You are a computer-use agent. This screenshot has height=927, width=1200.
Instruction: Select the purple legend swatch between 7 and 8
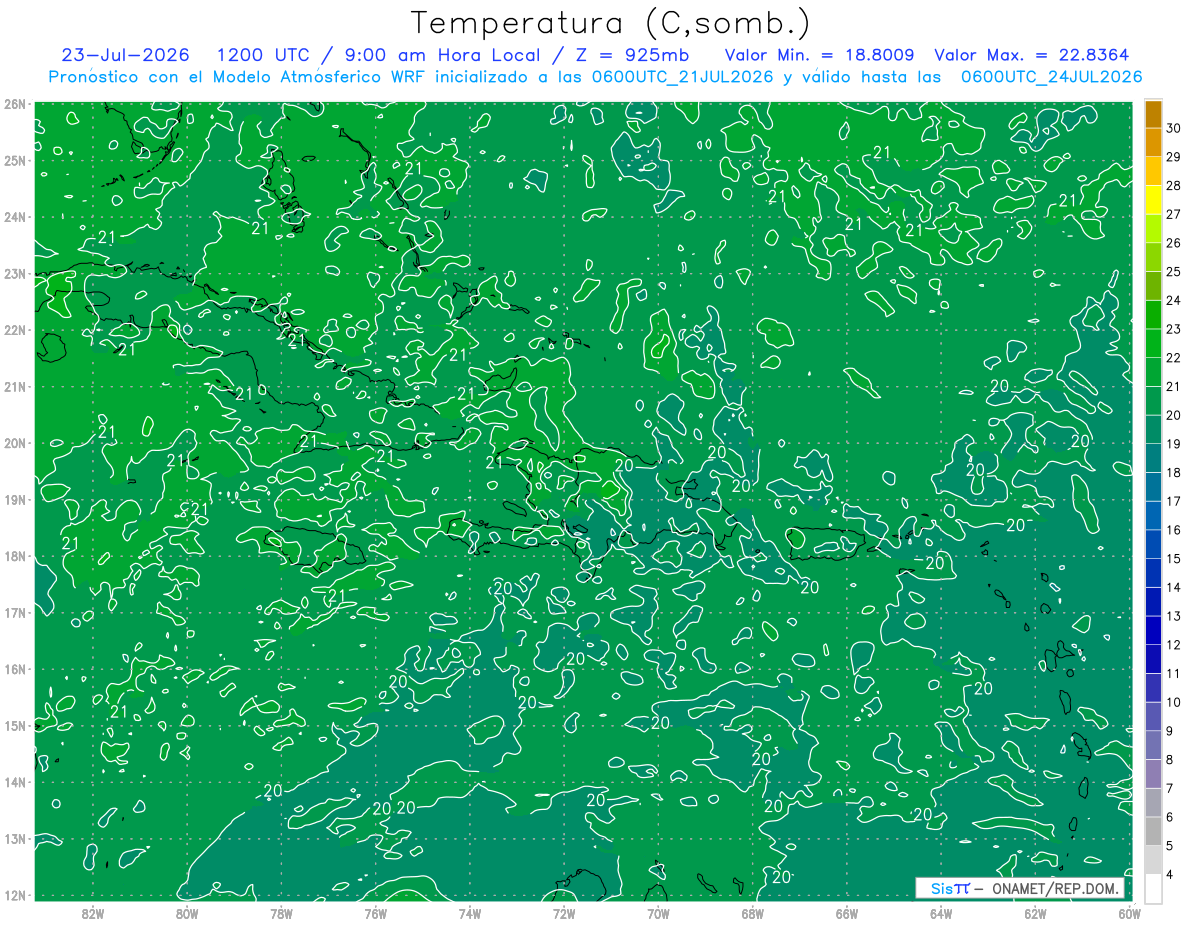point(1153,773)
